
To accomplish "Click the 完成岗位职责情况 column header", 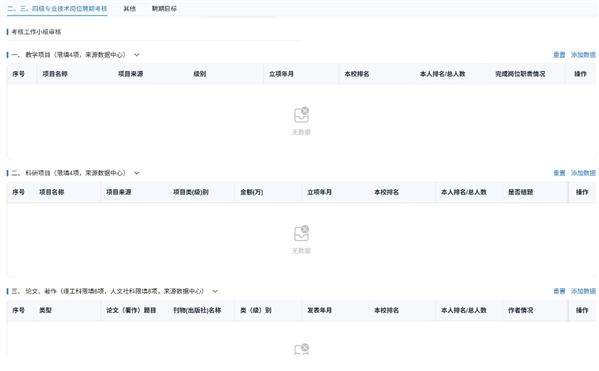I will (520, 74).
